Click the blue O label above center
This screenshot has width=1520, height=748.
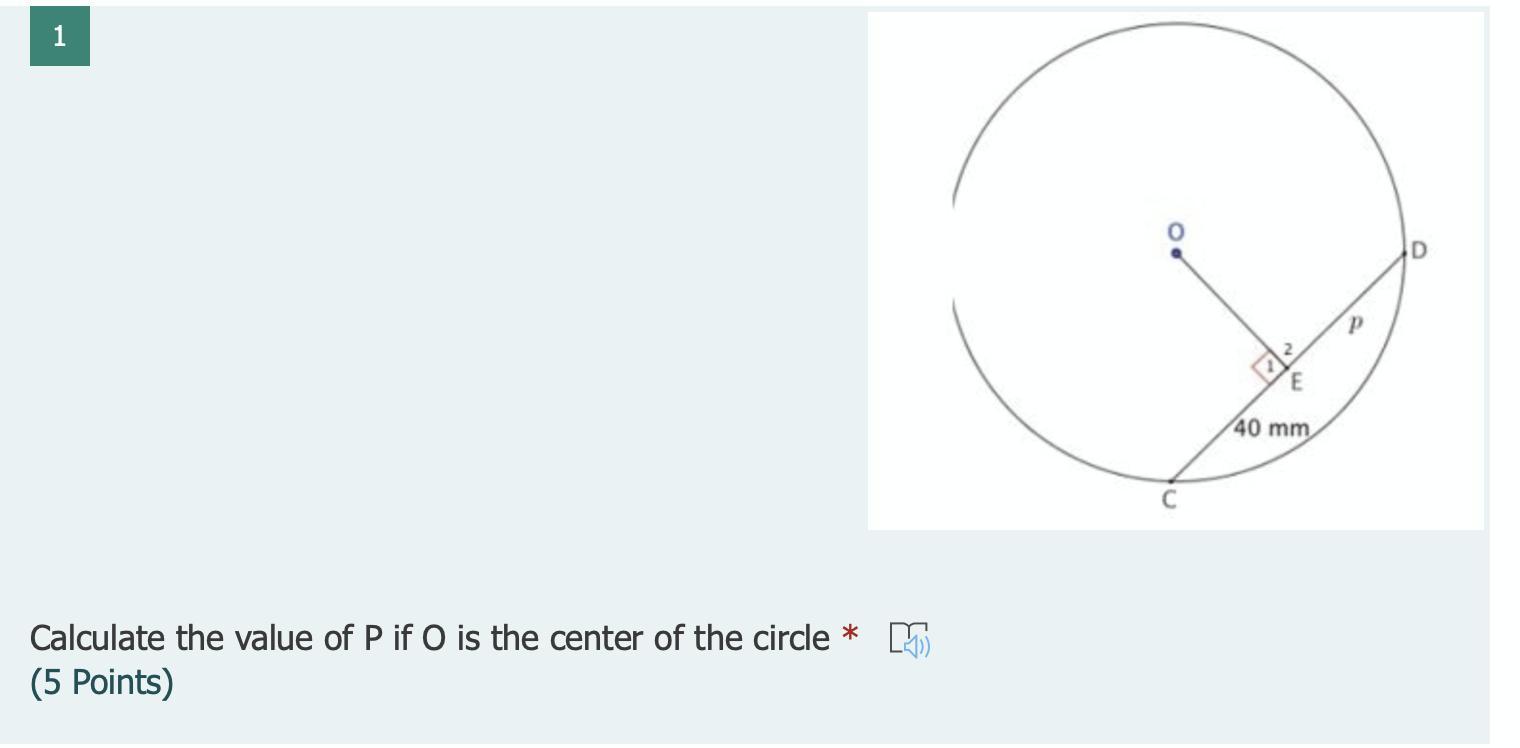pyautogui.click(x=1176, y=231)
